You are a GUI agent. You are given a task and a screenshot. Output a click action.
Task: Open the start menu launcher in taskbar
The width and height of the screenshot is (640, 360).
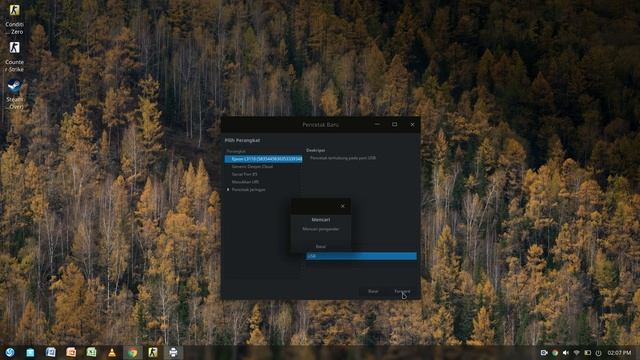[x=10, y=352]
